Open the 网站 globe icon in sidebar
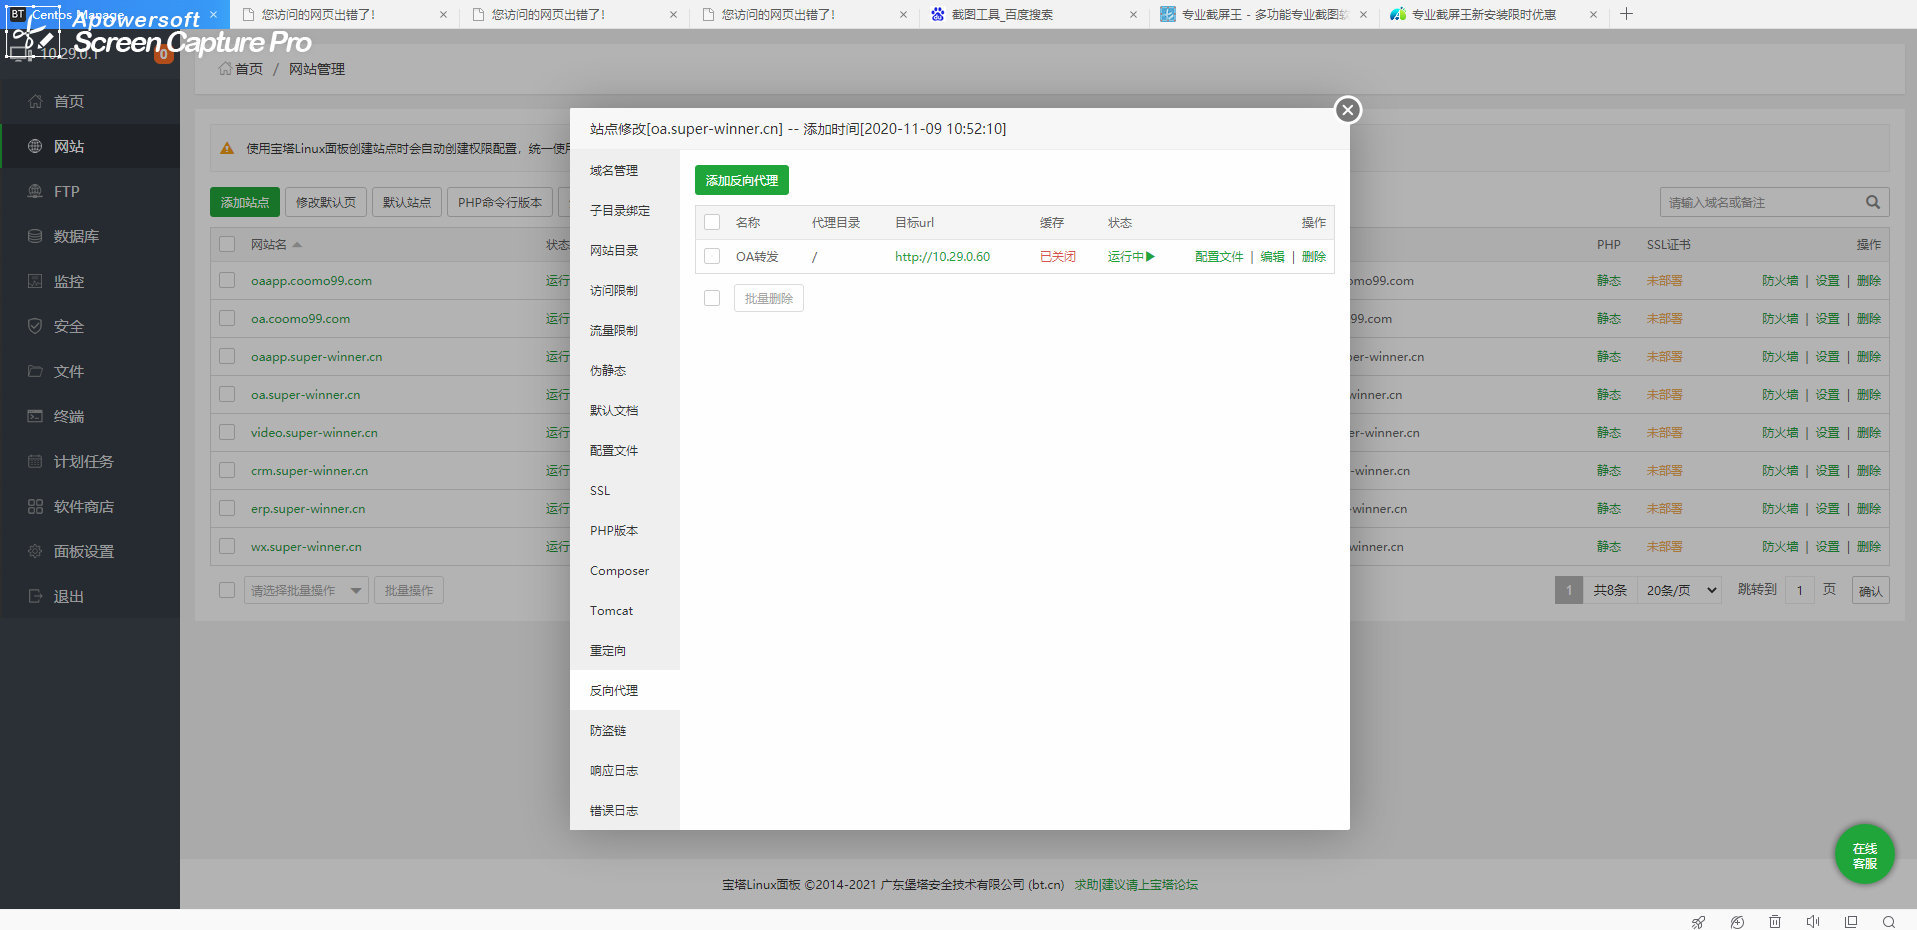Screen dimensions: 1917x930 [35, 146]
